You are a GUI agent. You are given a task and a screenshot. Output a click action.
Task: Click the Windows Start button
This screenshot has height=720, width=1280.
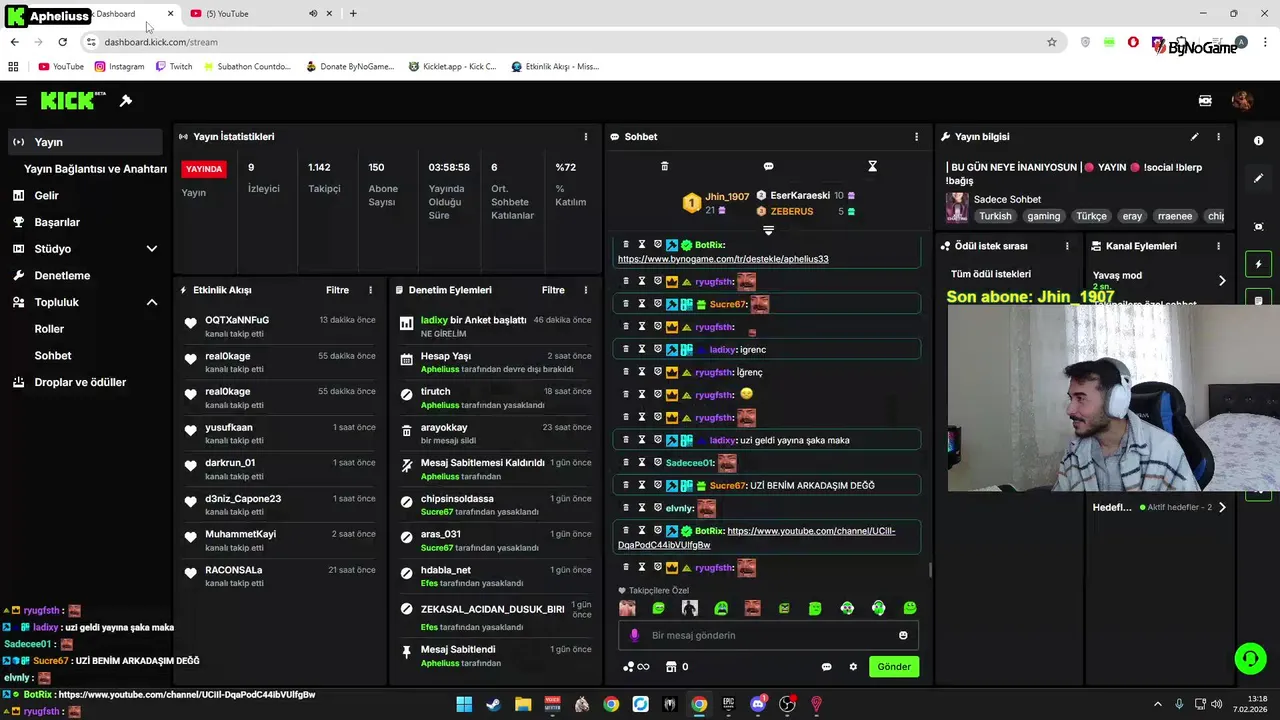(x=464, y=705)
